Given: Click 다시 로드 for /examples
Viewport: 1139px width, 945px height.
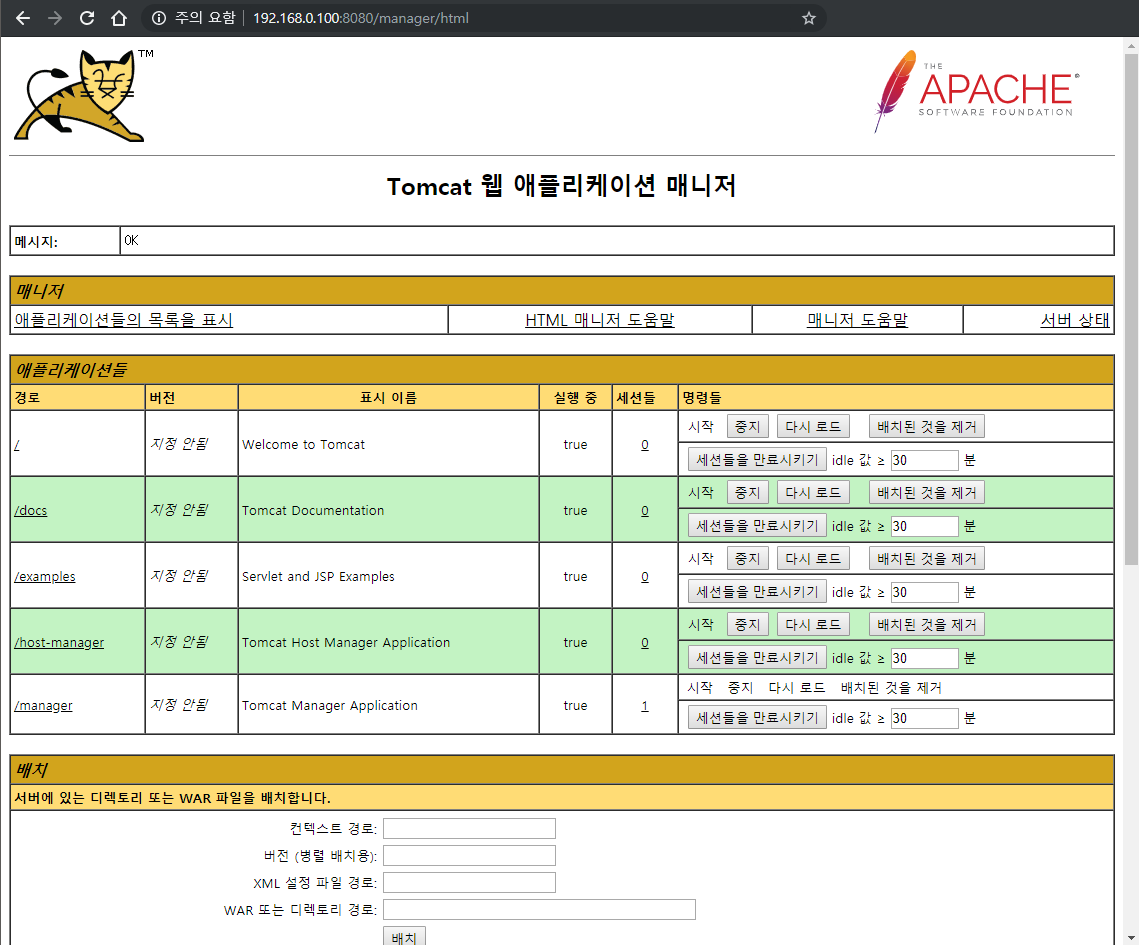Looking at the screenshot, I should tap(813, 559).
